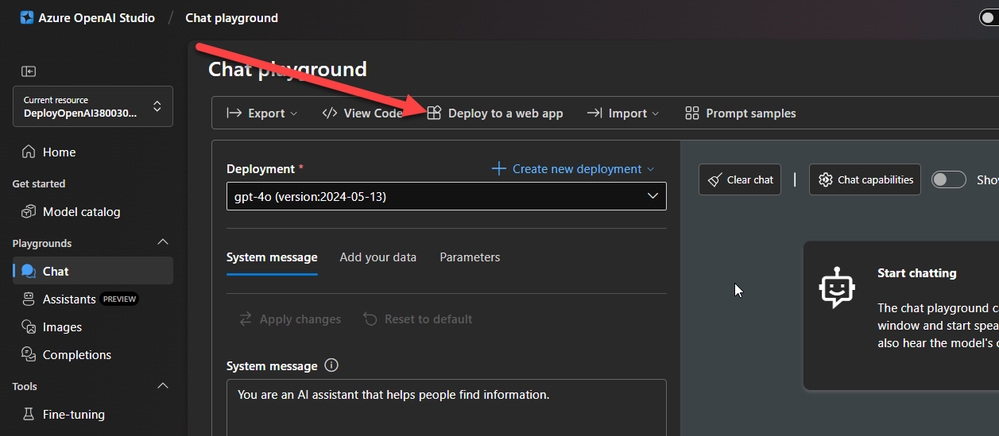Click the Fine-tuning flask icon
The width and height of the screenshot is (999, 436).
click(28, 414)
